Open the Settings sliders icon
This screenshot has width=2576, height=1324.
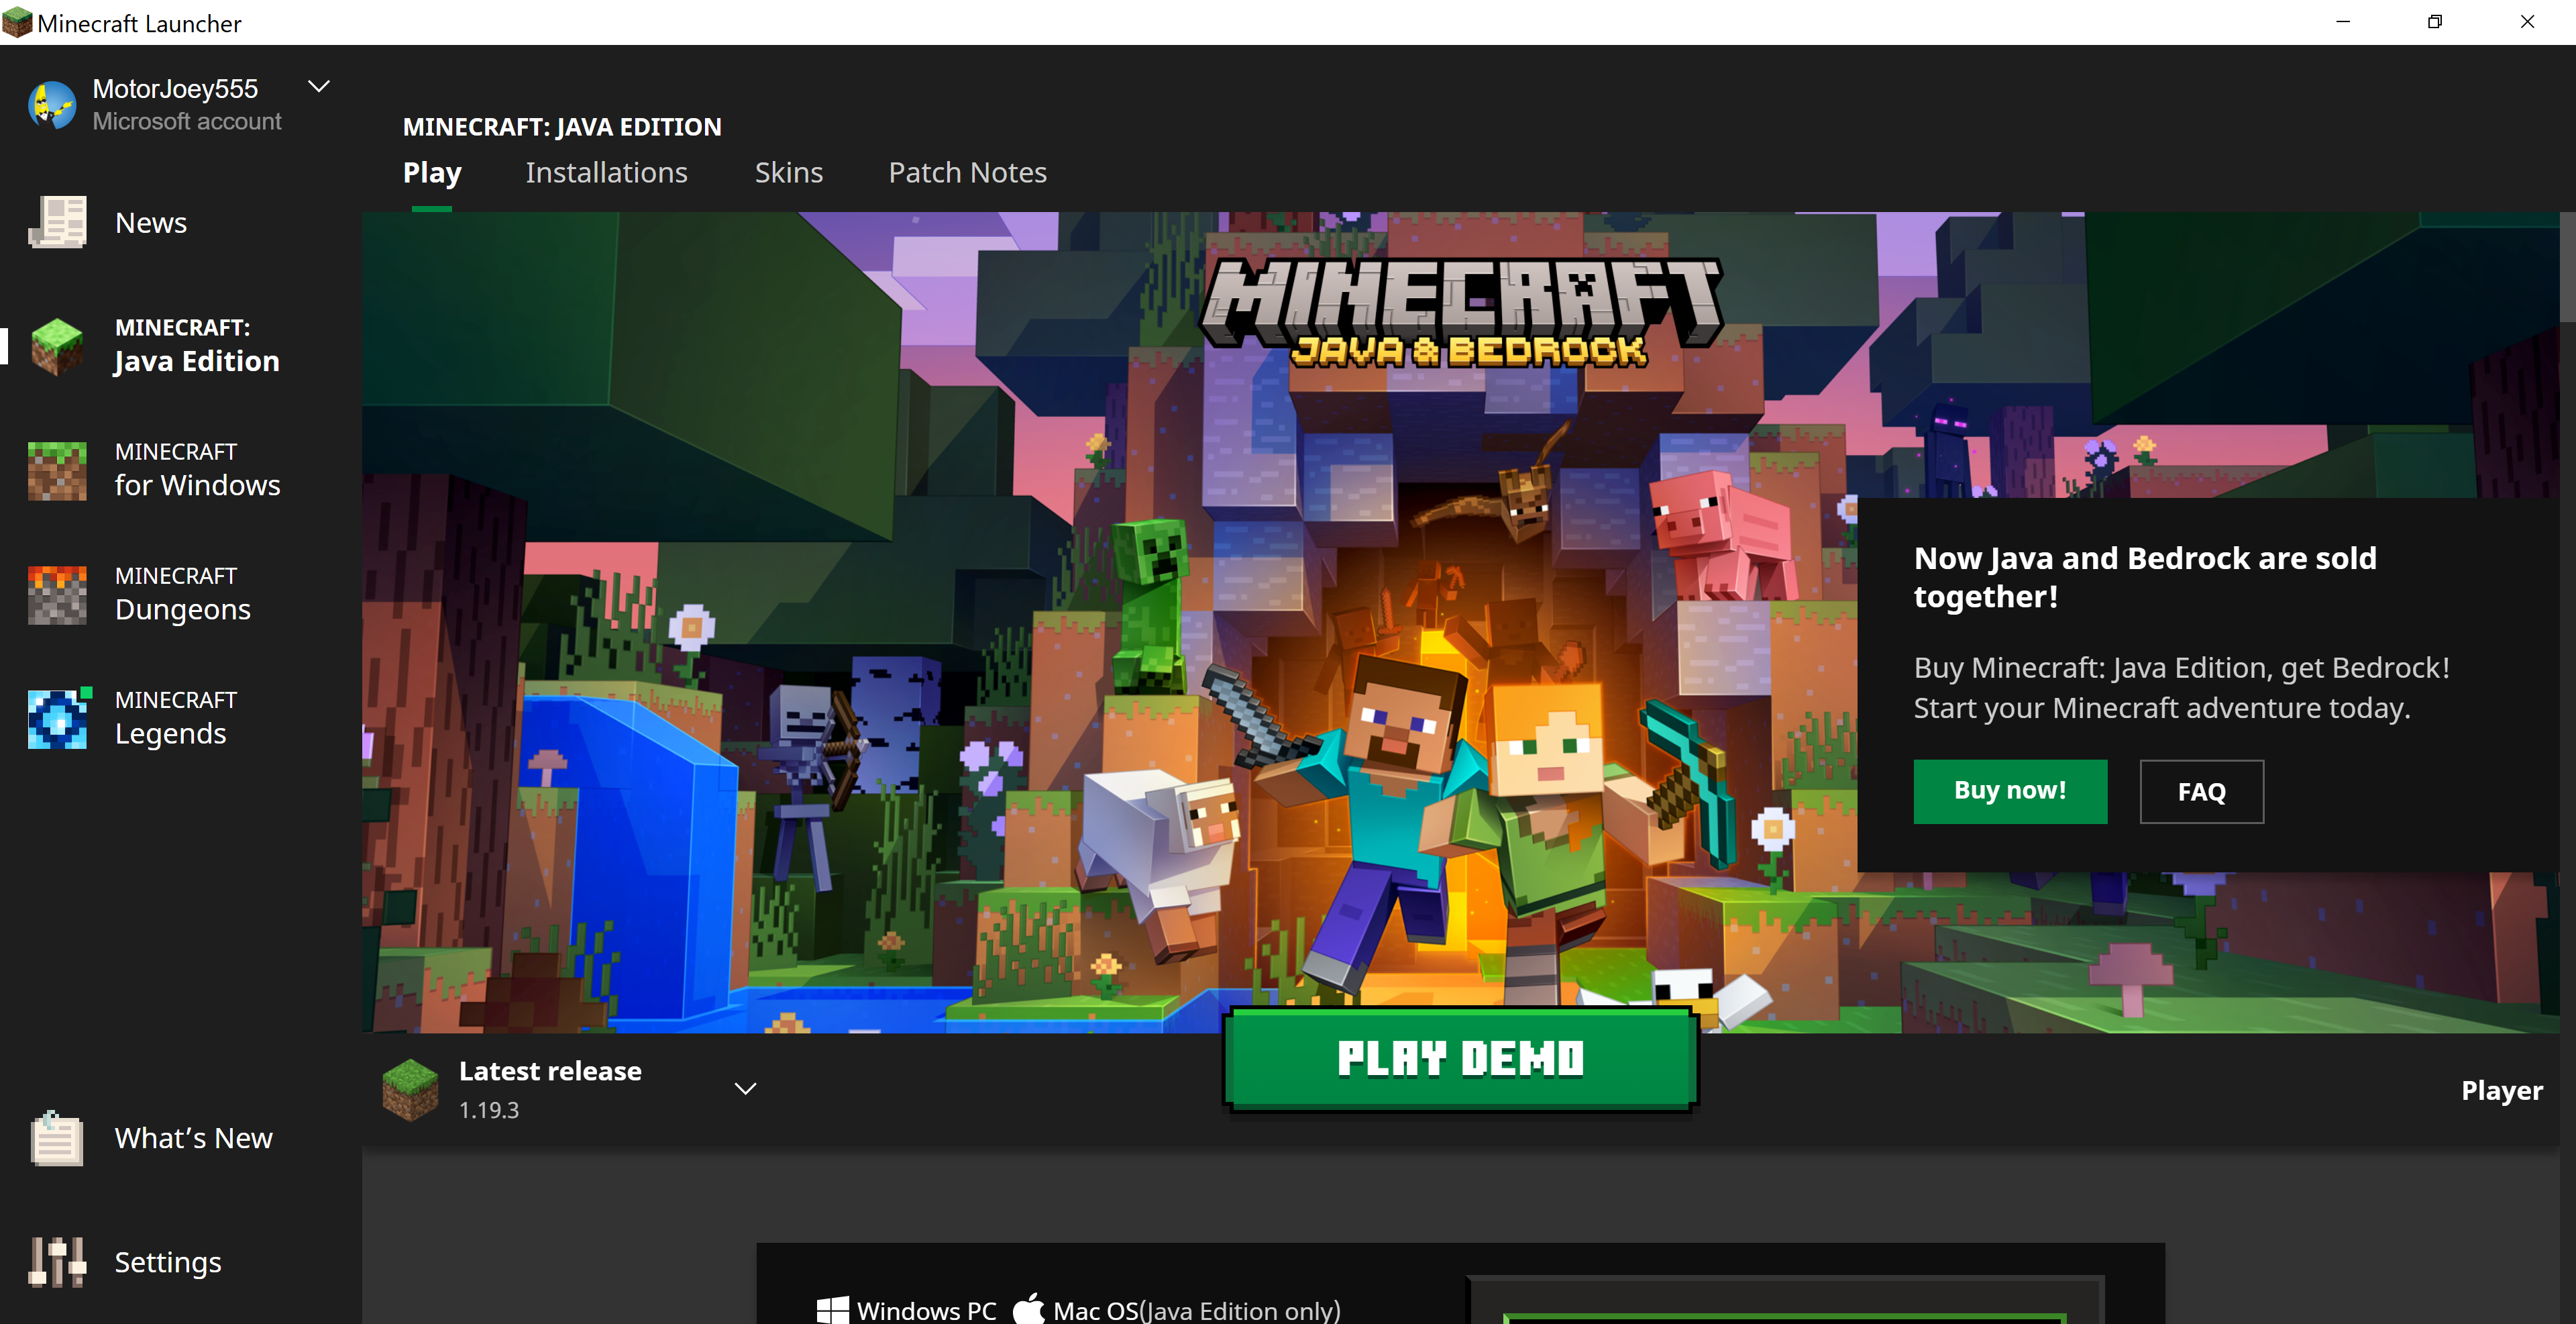[57, 1262]
